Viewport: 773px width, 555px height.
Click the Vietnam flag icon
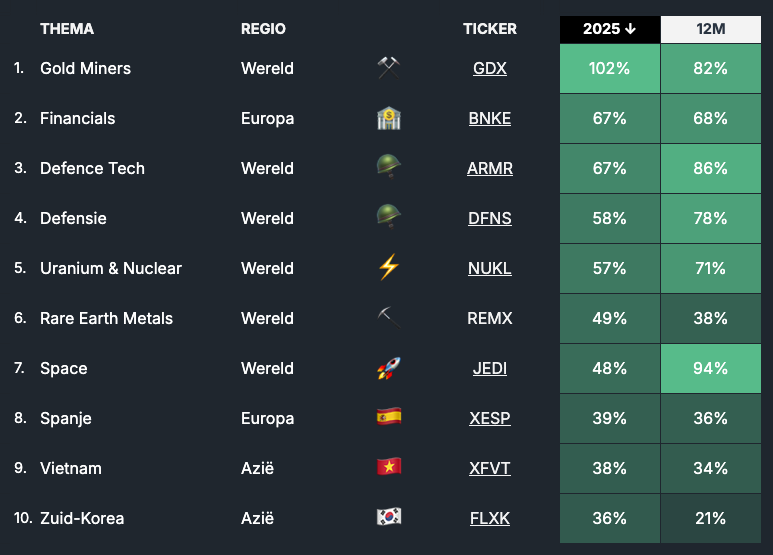[x=388, y=468]
